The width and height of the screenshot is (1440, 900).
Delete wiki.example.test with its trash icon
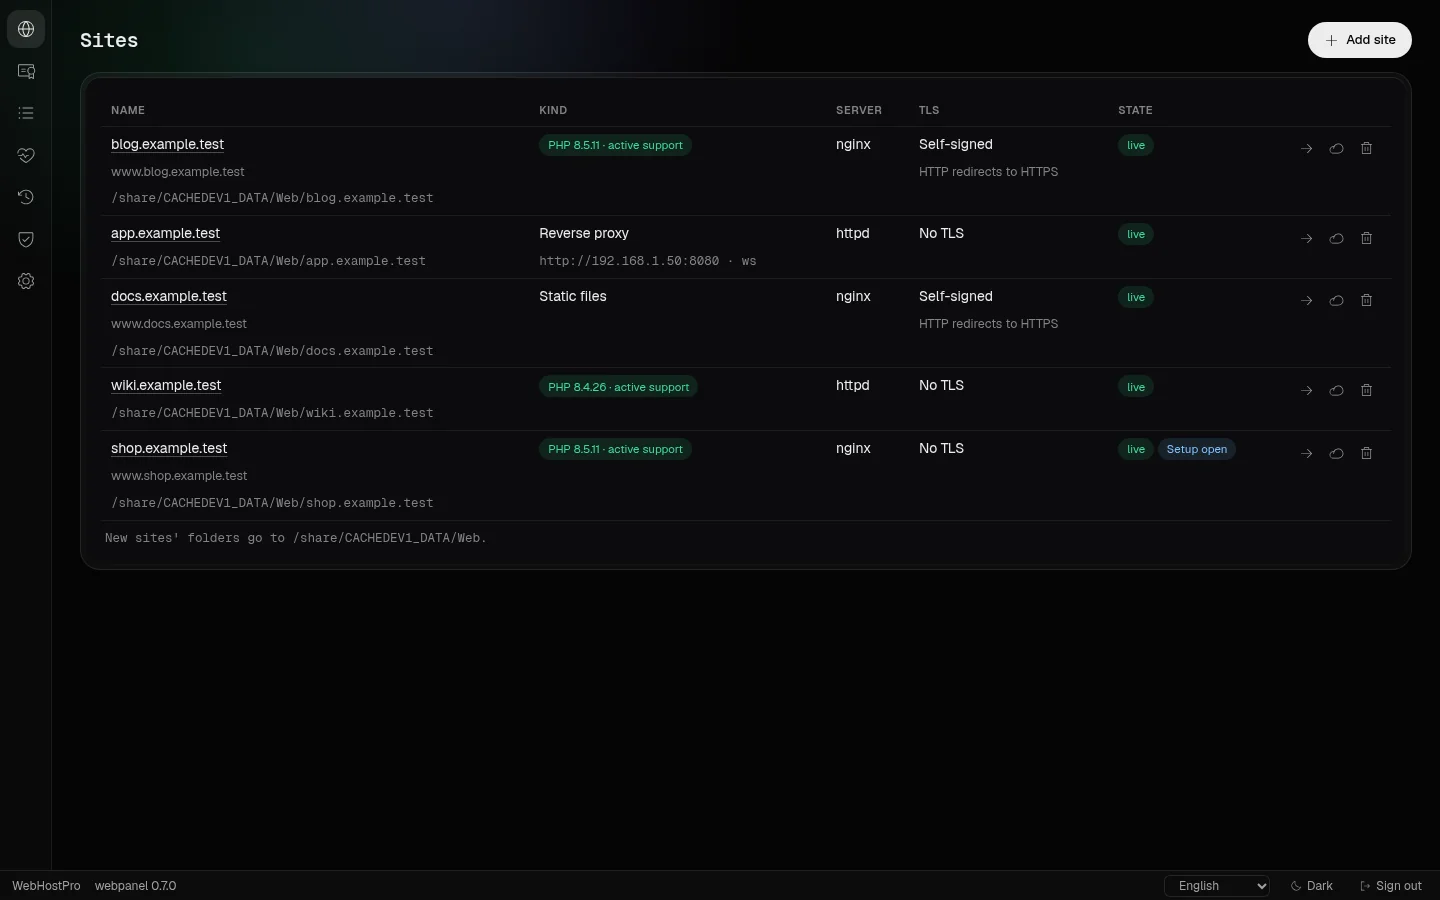[1366, 390]
